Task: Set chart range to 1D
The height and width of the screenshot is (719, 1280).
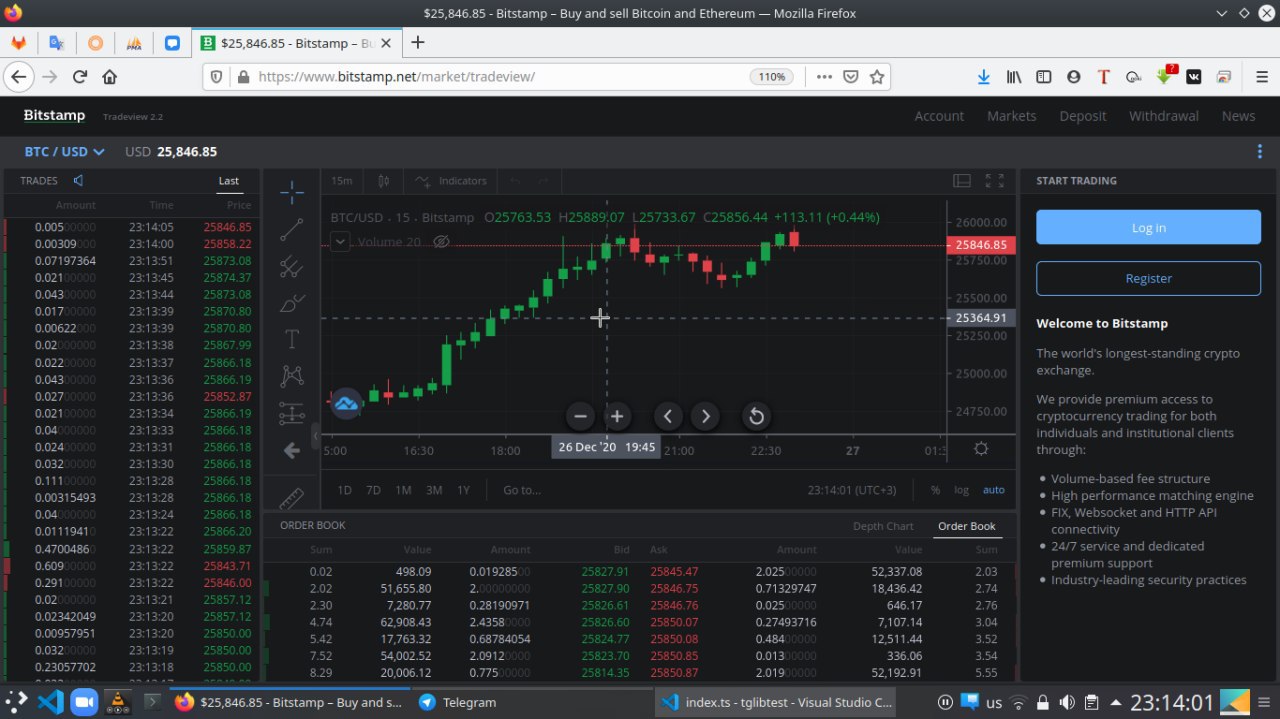Action: [344, 490]
